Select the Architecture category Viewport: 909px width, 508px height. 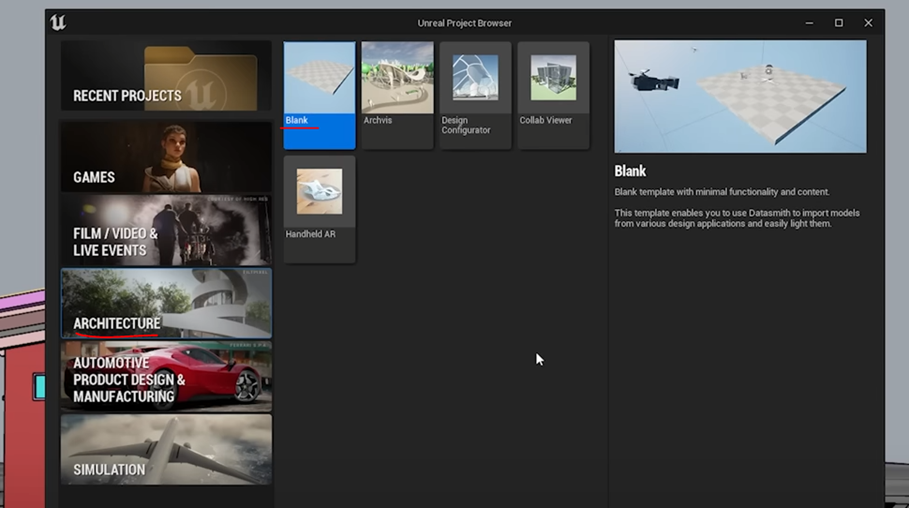tap(166, 303)
